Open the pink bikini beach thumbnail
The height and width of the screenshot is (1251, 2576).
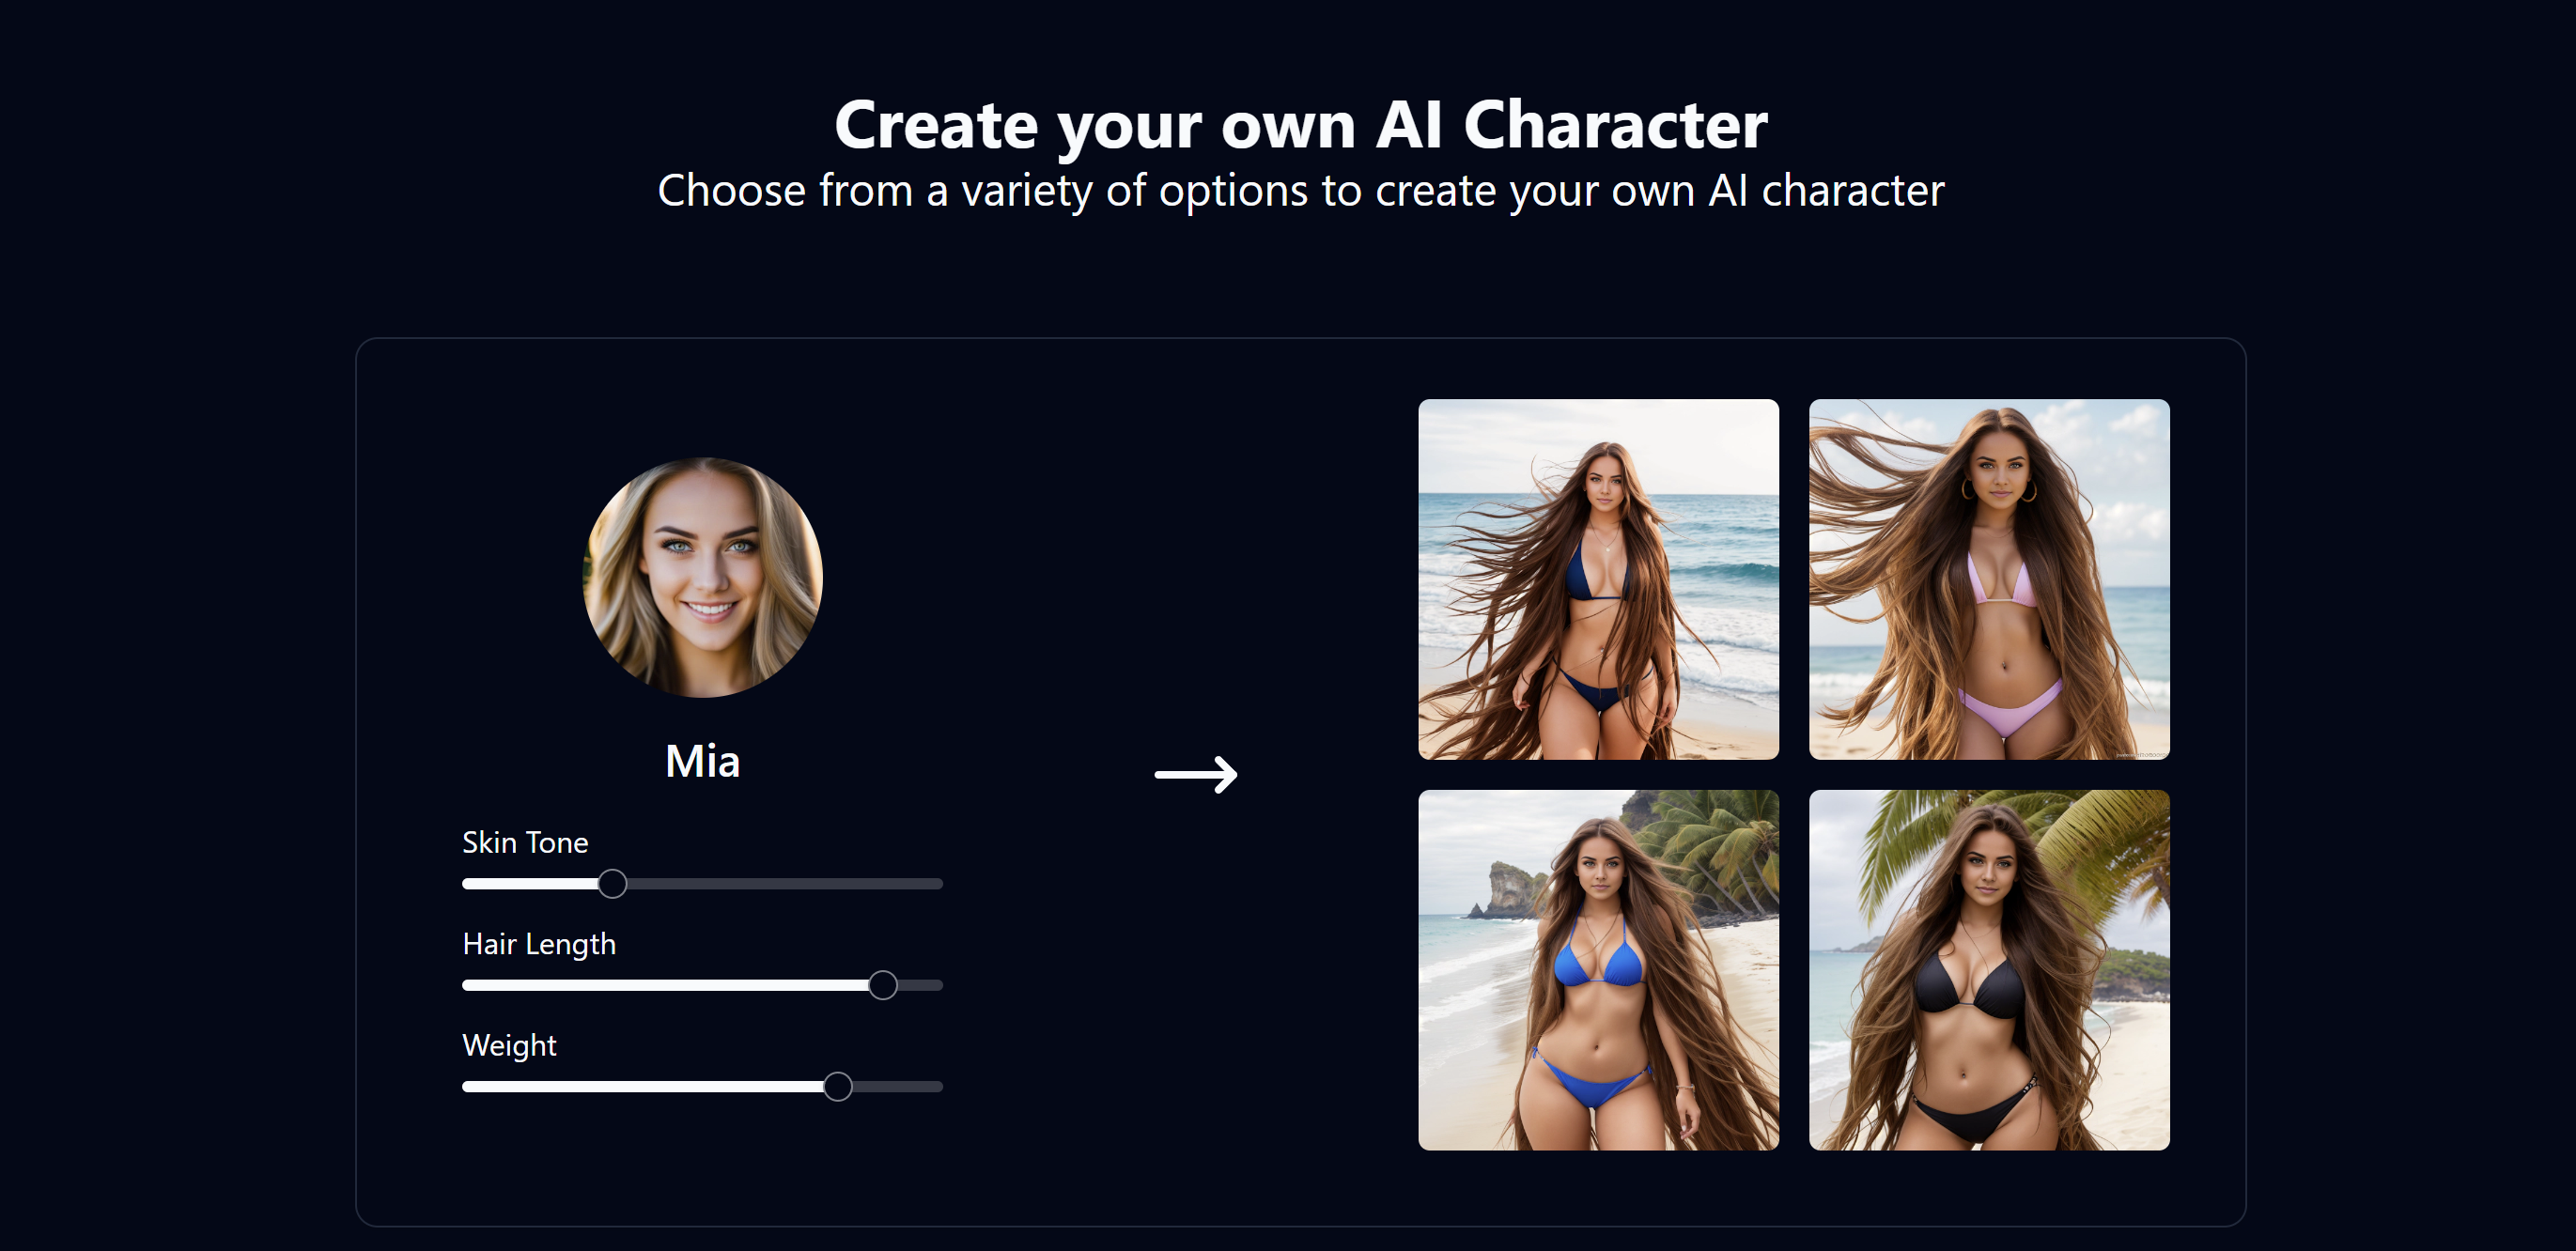pyautogui.click(x=1989, y=579)
